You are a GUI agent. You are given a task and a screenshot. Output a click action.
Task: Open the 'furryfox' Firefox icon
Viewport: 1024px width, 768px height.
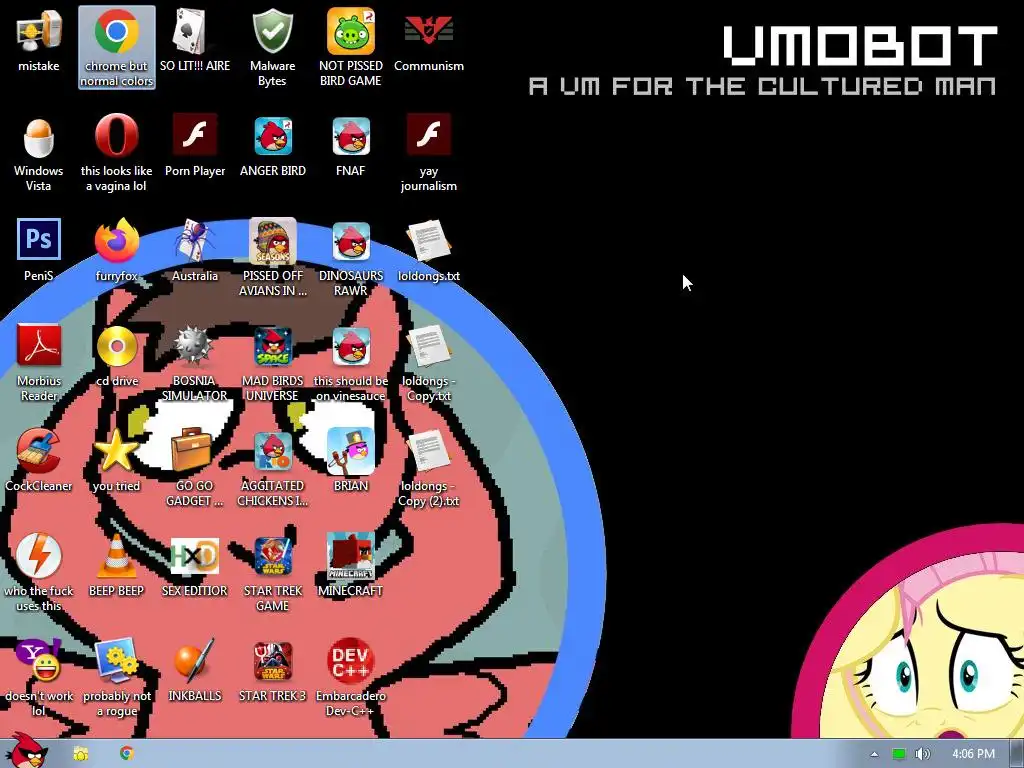[x=117, y=250]
